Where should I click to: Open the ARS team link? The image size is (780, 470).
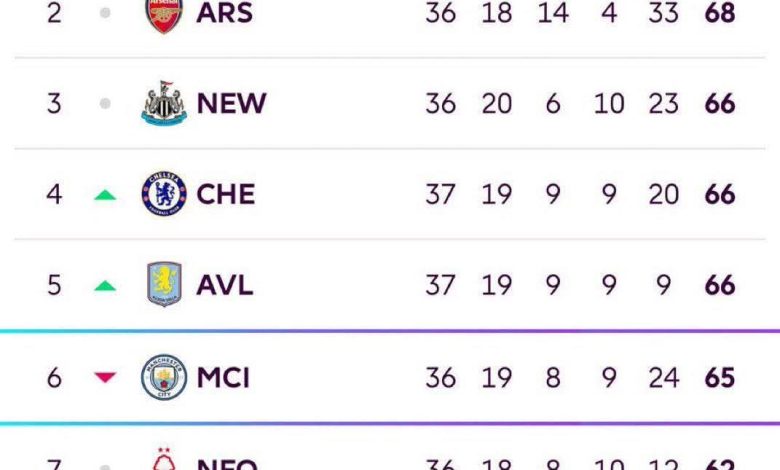click(227, 14)
